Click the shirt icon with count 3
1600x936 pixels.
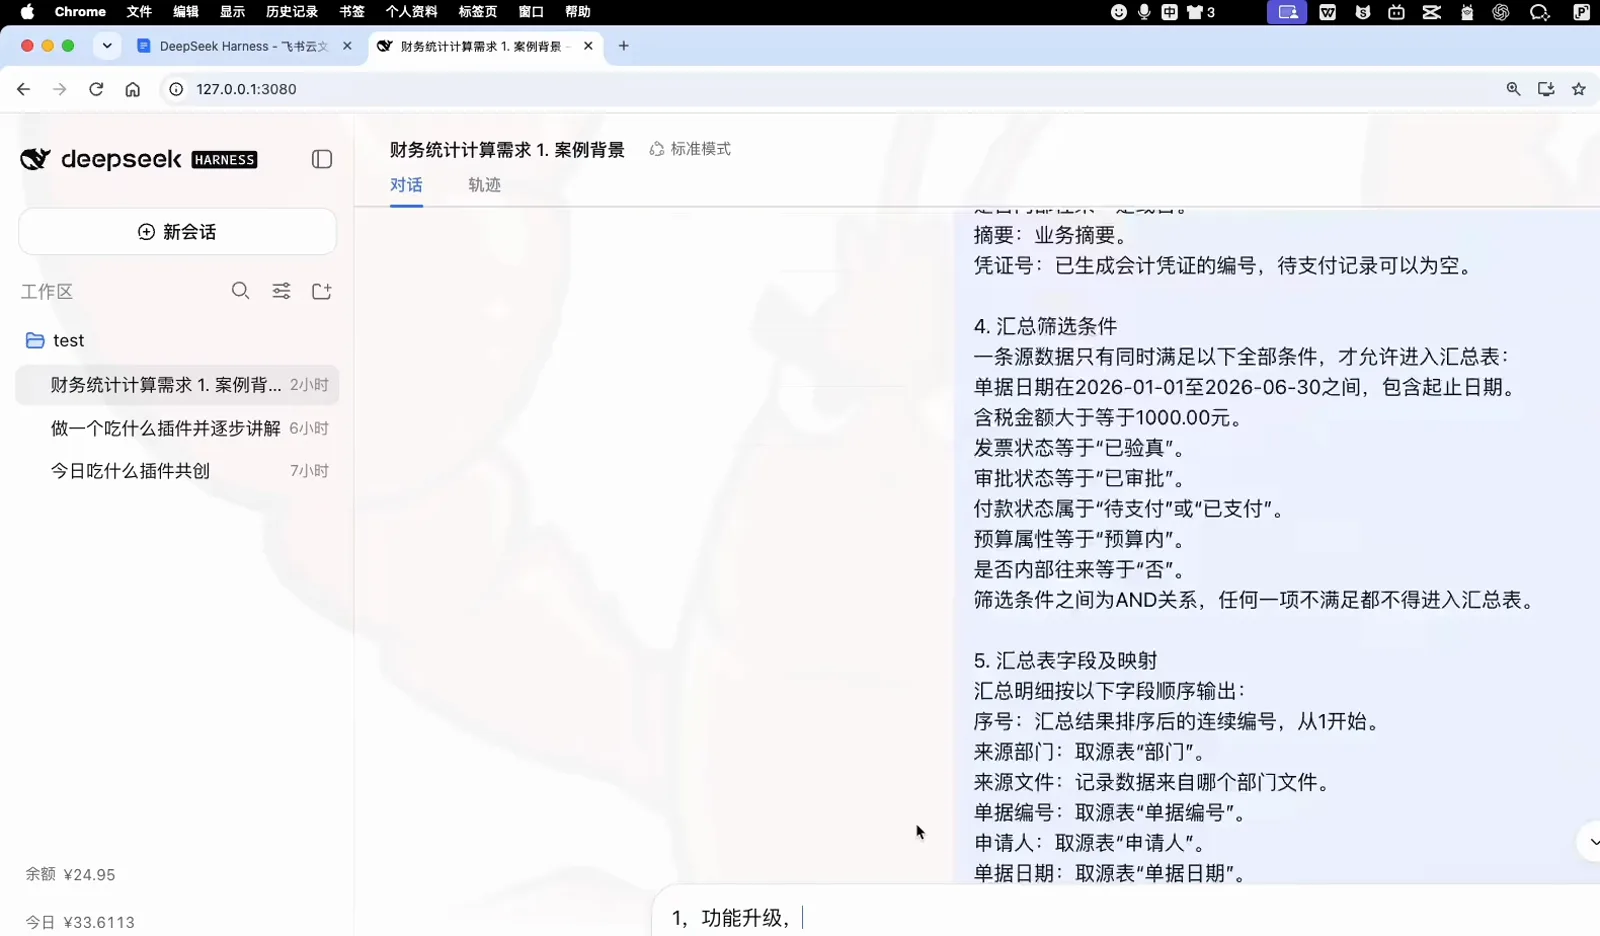pyautogui.click(x=1200, y=12)
